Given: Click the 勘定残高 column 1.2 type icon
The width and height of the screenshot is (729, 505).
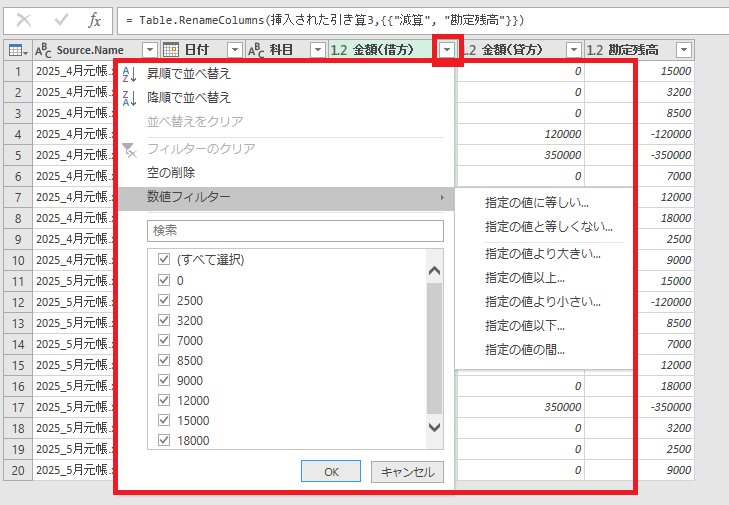Looking at the screenshot, I should pos(594,50).
